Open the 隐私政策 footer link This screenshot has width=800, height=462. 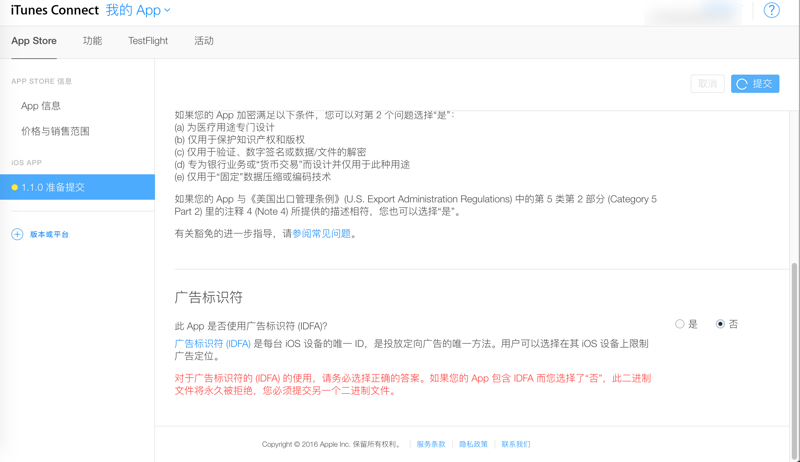tap(473, 444)
